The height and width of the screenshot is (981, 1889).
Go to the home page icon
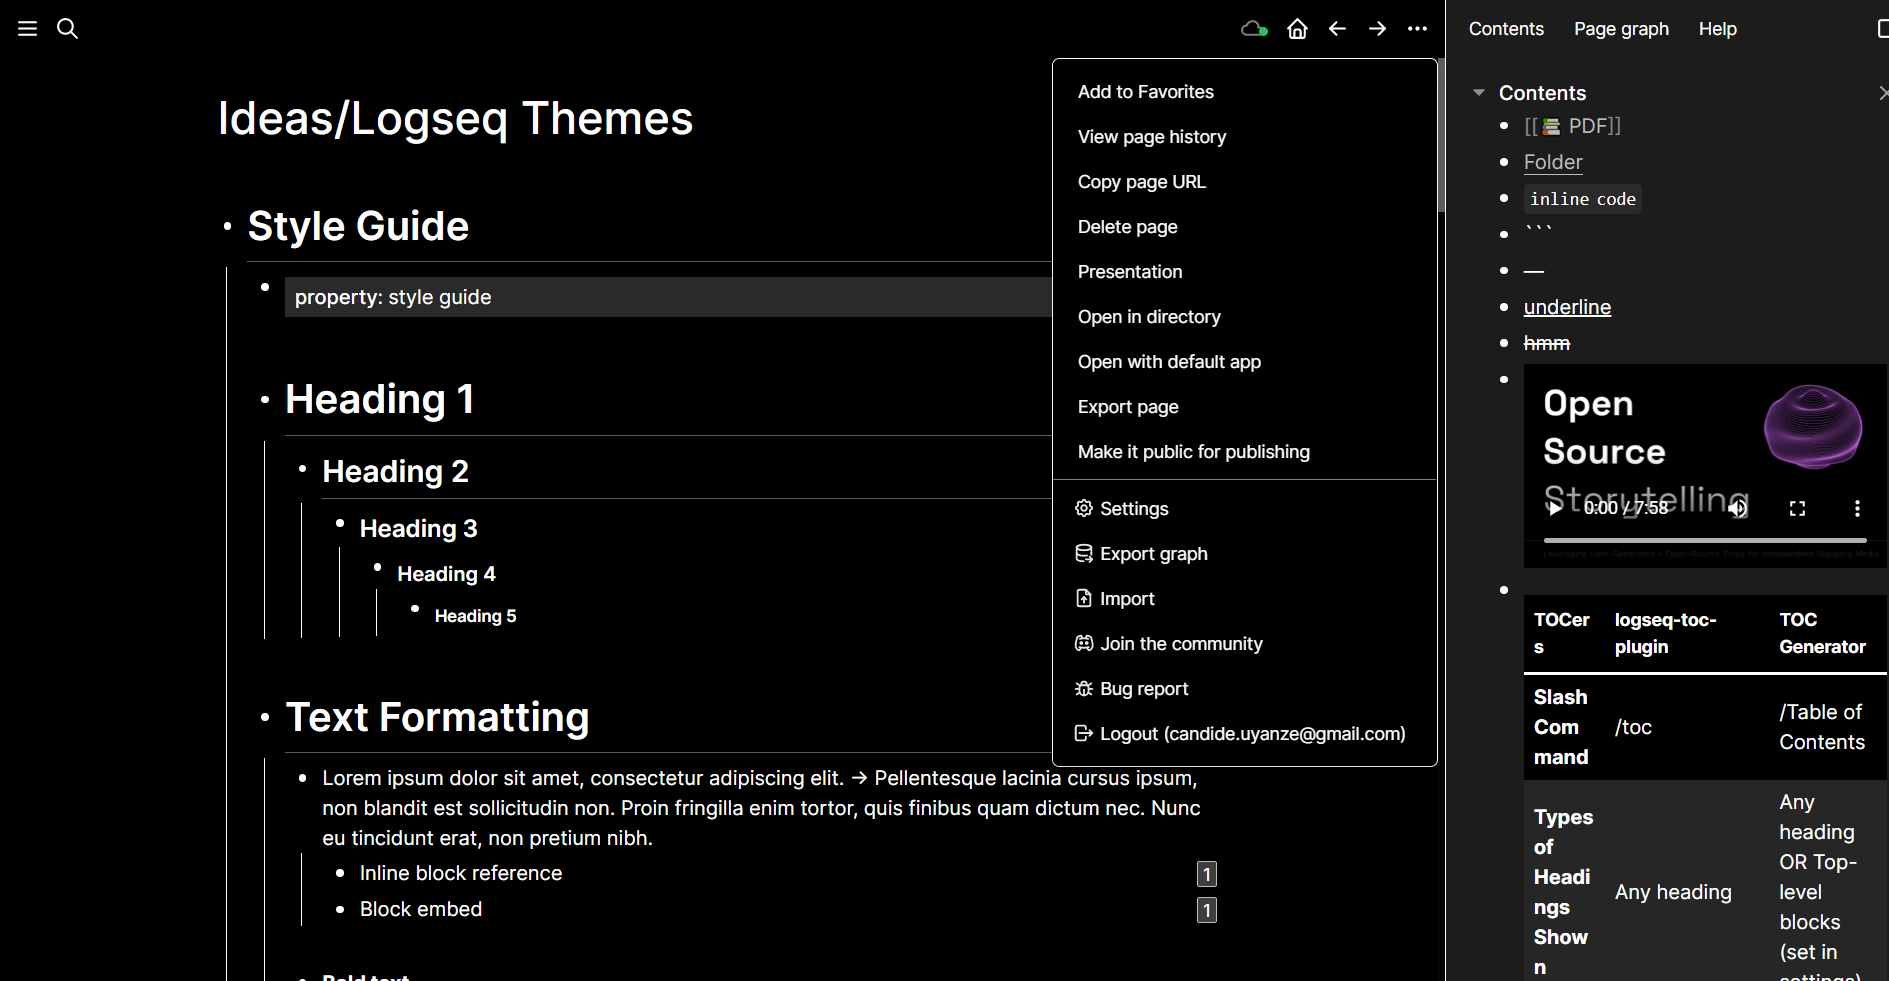1297,29
